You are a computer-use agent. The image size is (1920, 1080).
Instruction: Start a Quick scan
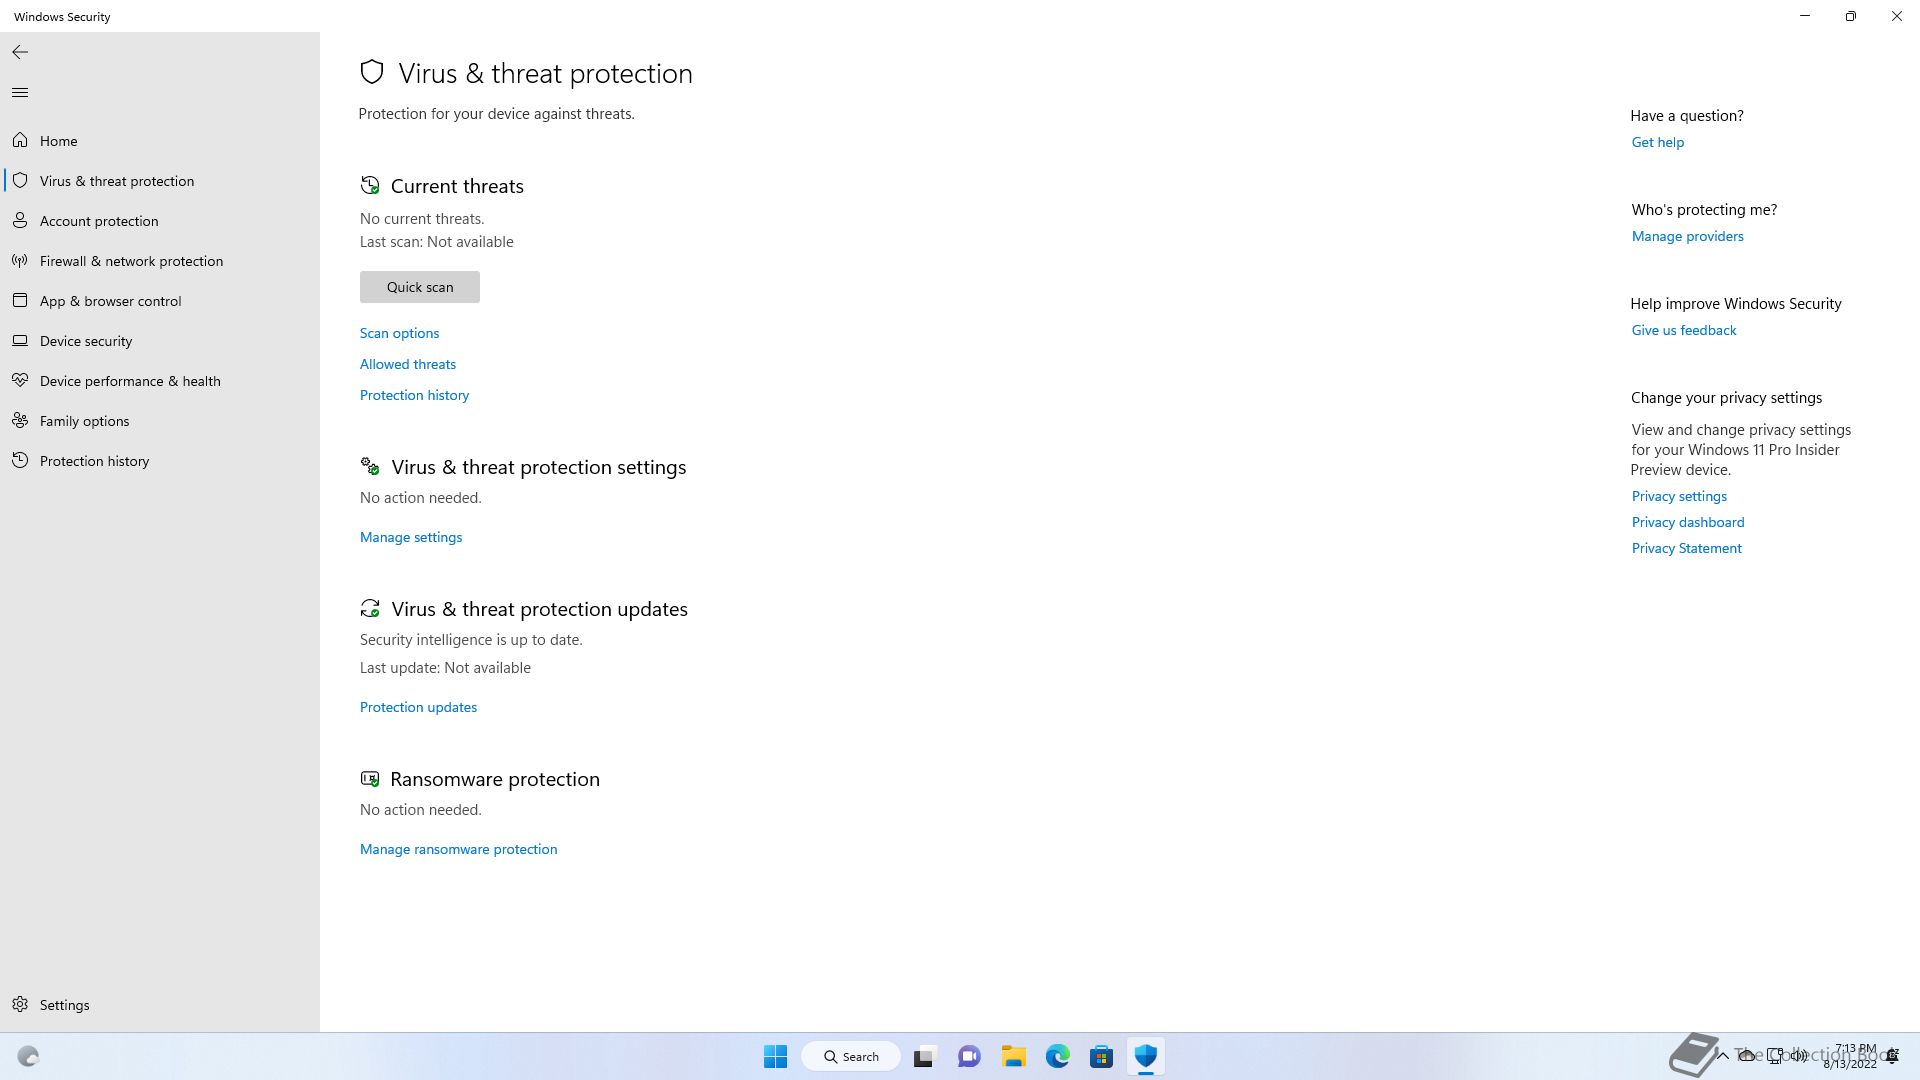point(420,287)
